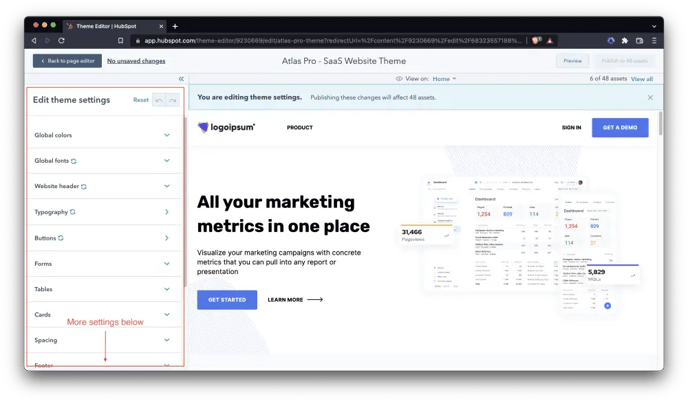Screen dimensions: 688x403
Task: Click the GET STARTED button
Action: [x=227, y=300]
